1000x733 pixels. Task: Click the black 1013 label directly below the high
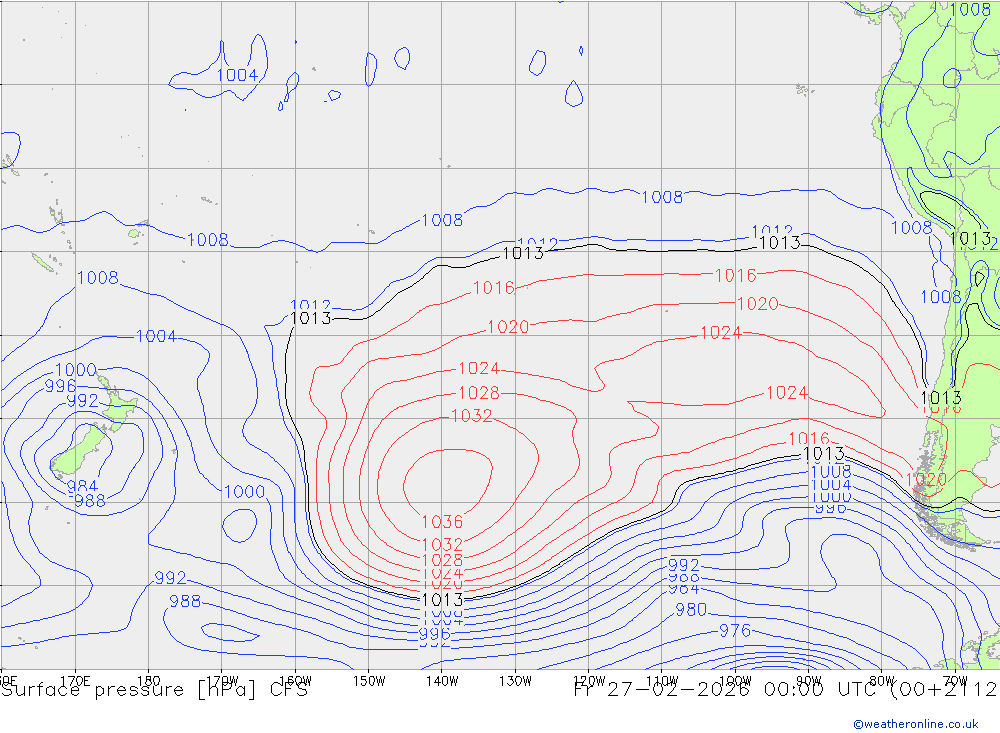click(442, 600)
